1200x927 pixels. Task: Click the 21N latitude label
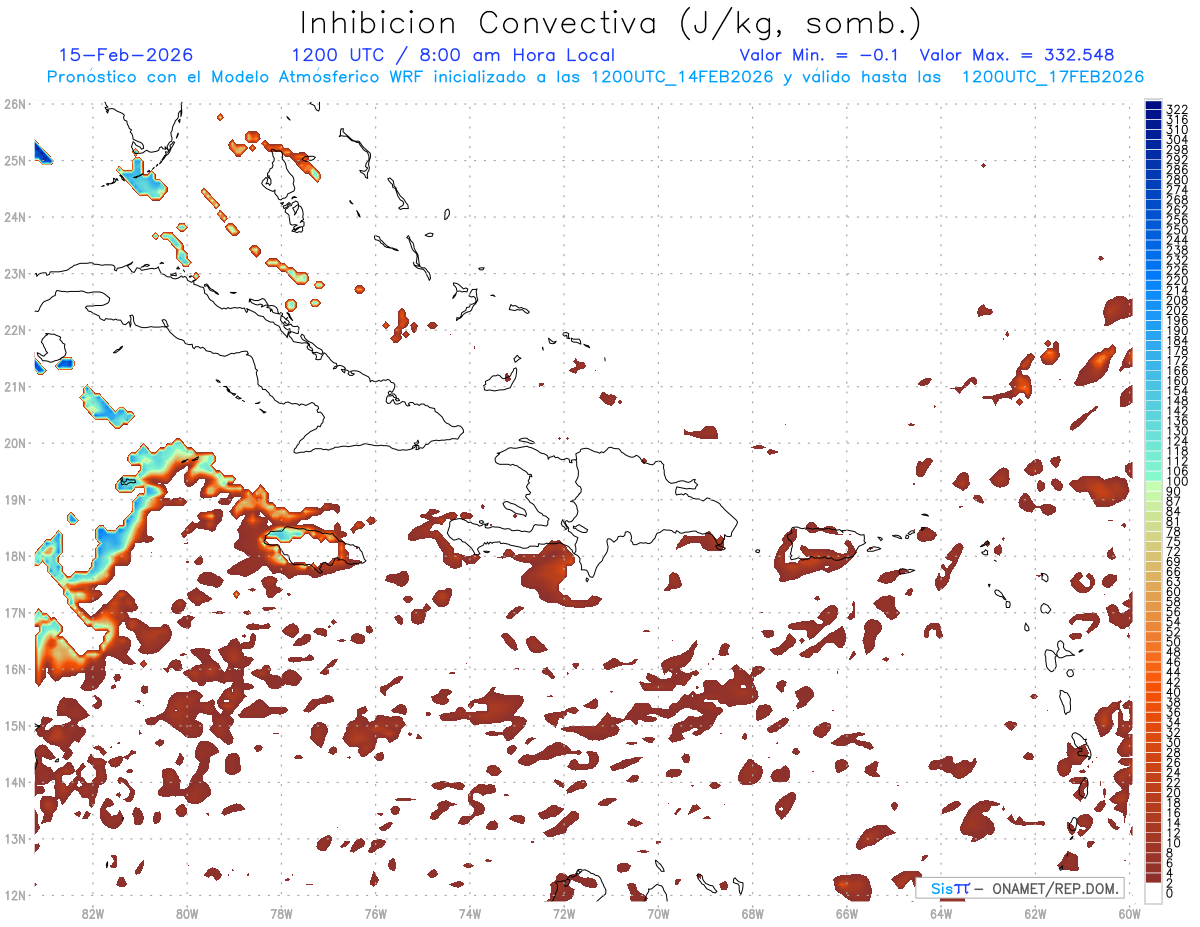pyautogui.click(x=15, y=386)
